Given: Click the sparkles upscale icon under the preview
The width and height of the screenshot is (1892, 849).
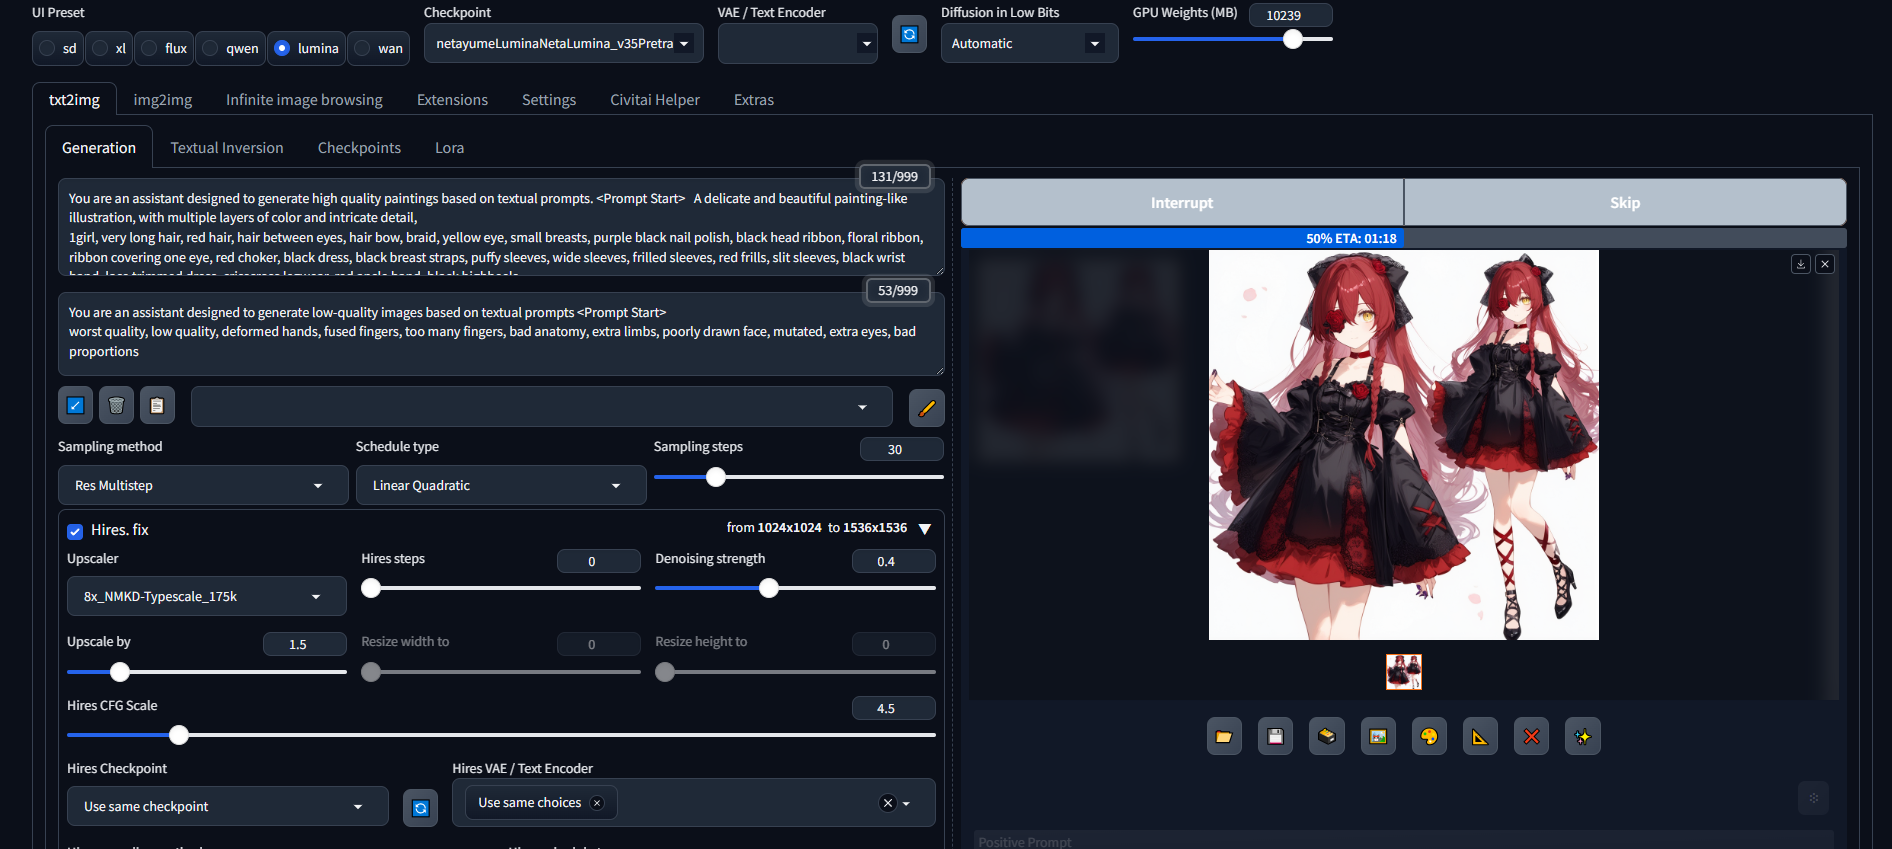Looking at the screenshot, I should [1583, 737].
